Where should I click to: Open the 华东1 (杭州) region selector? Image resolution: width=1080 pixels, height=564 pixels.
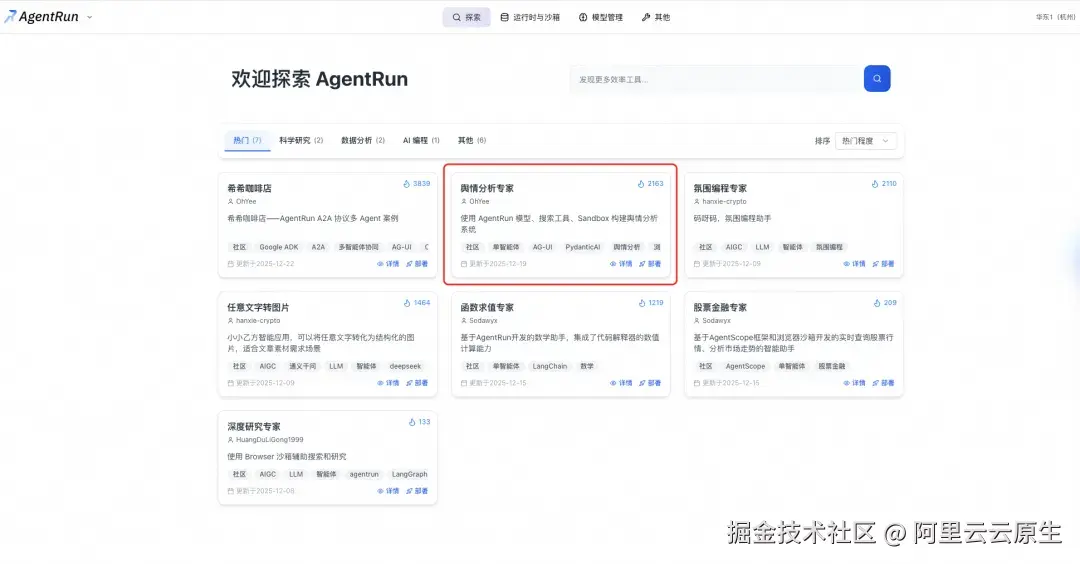tap(1055, 17)
